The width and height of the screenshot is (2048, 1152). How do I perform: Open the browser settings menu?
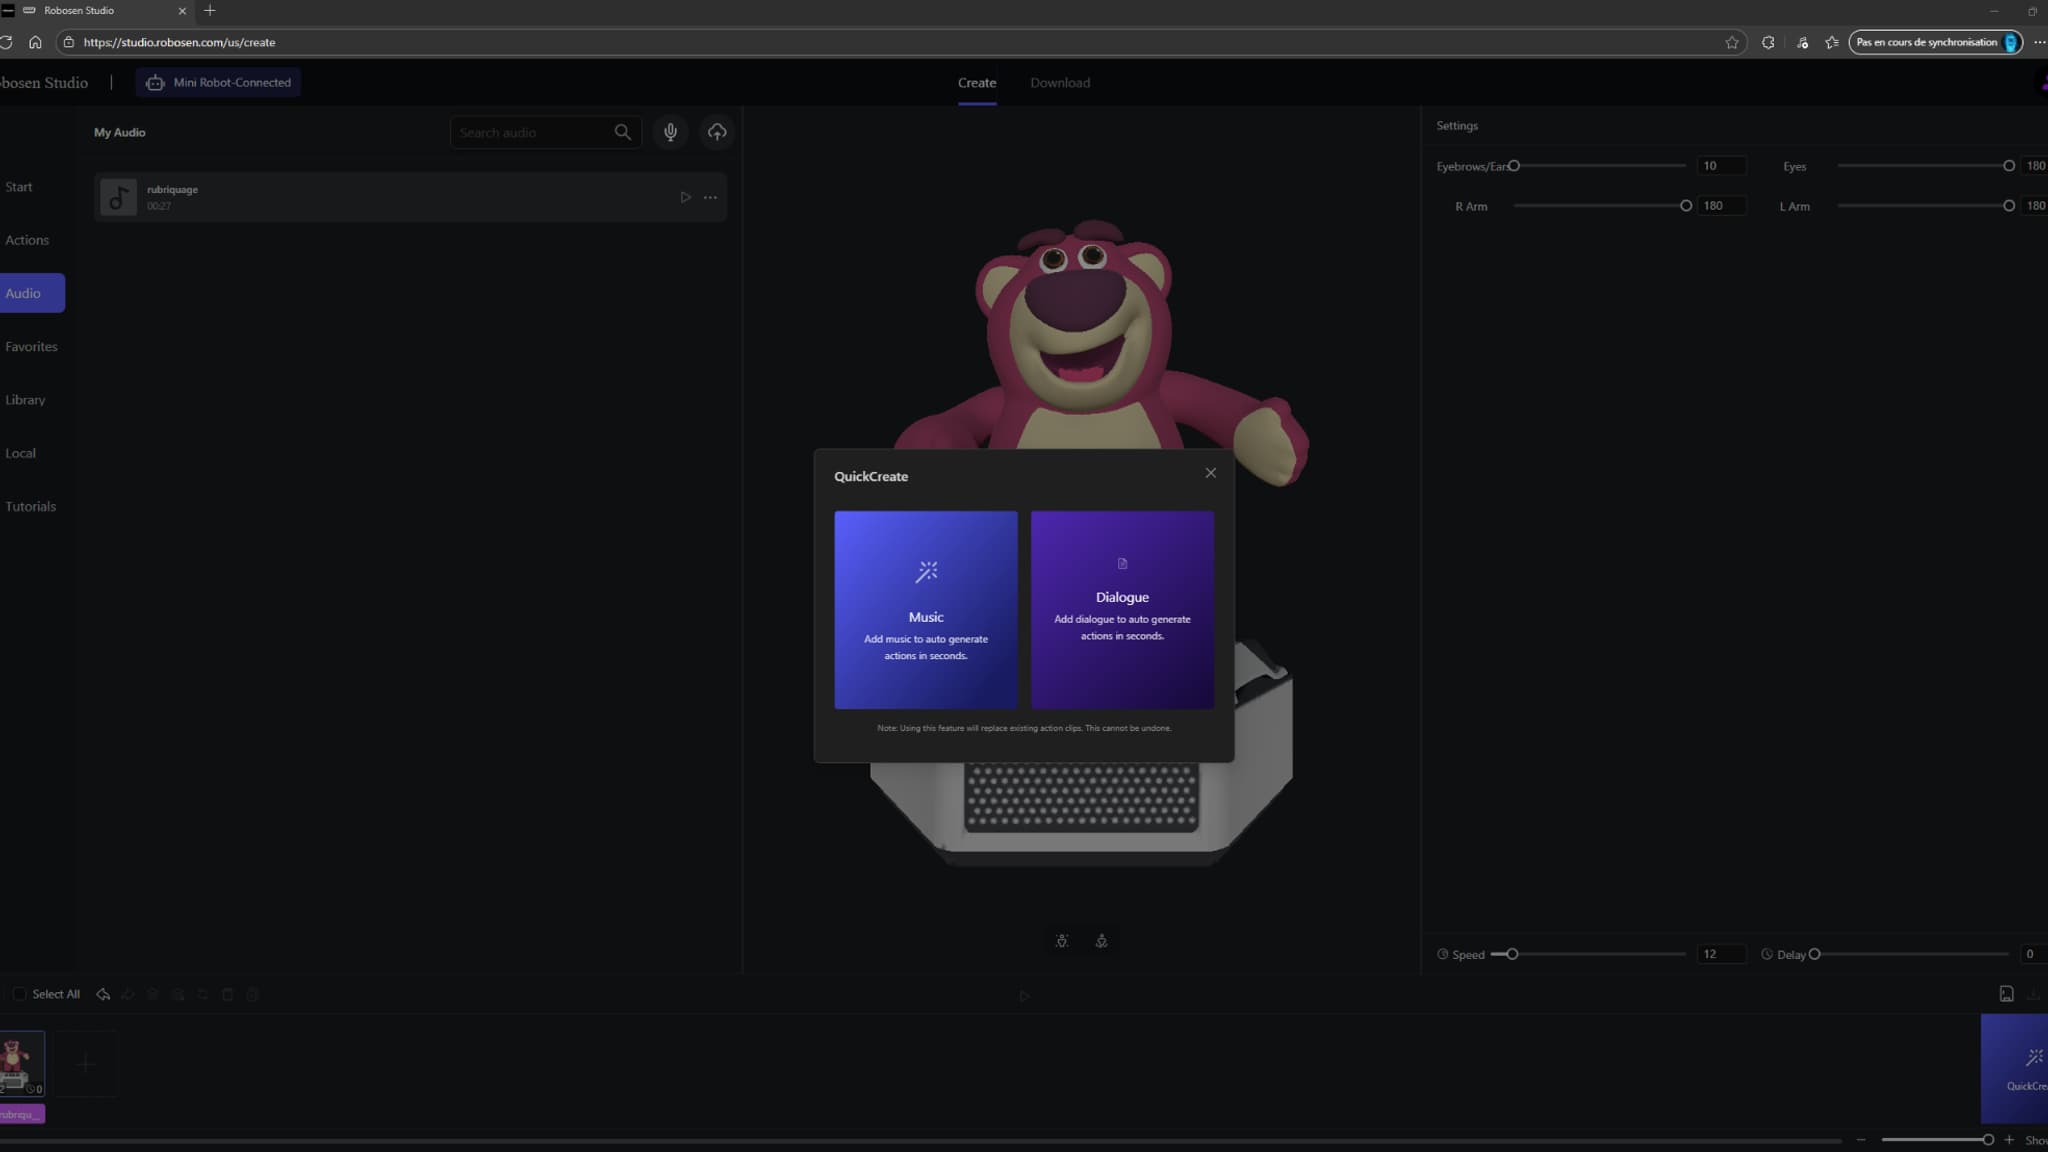2041,42
